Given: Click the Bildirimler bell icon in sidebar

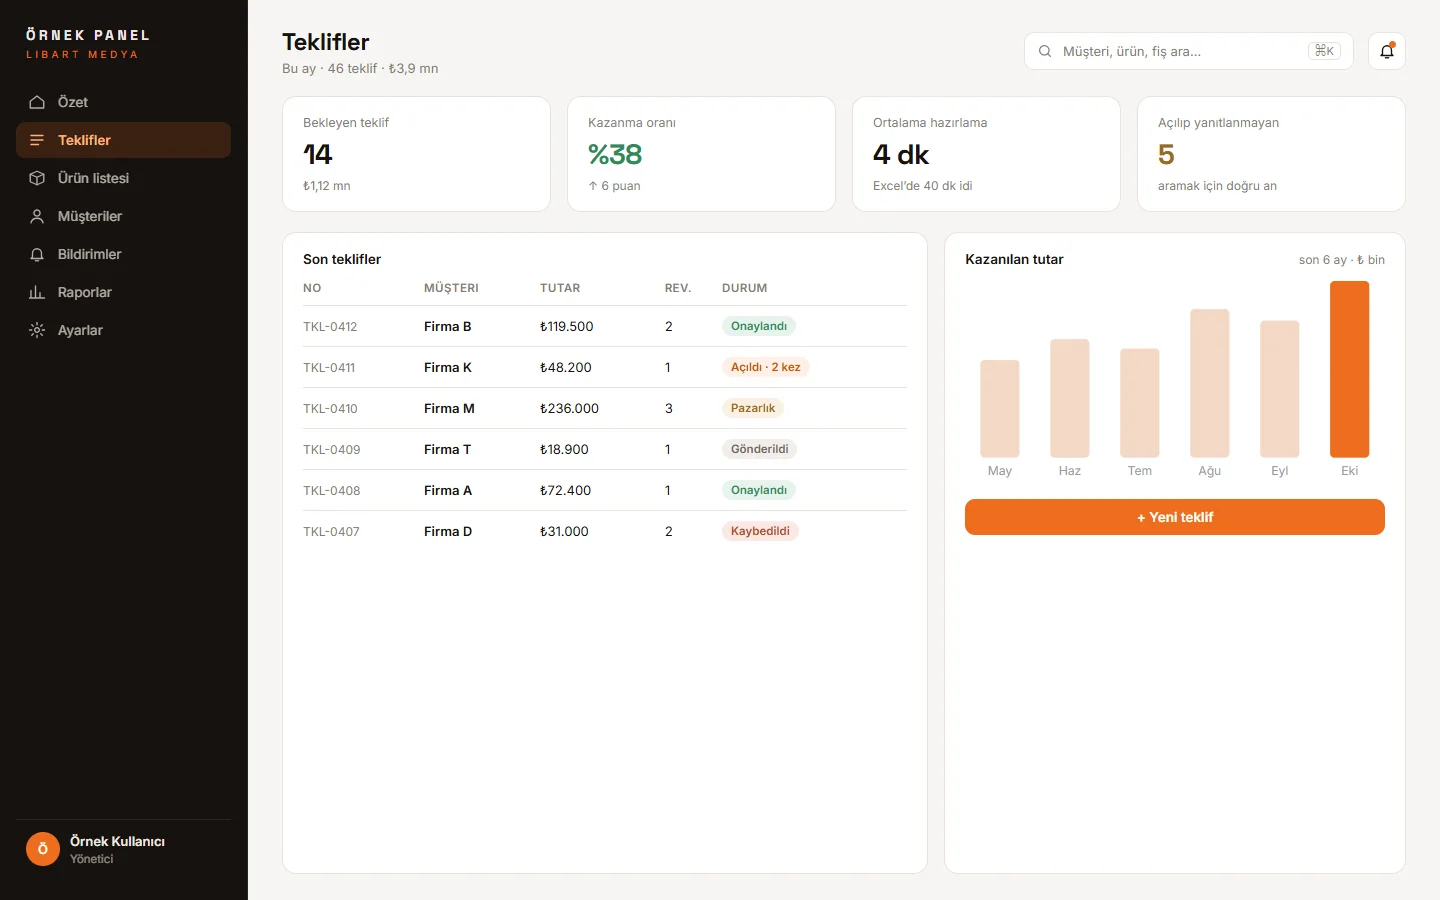Looking at the screenshot, I should [37, 254].
